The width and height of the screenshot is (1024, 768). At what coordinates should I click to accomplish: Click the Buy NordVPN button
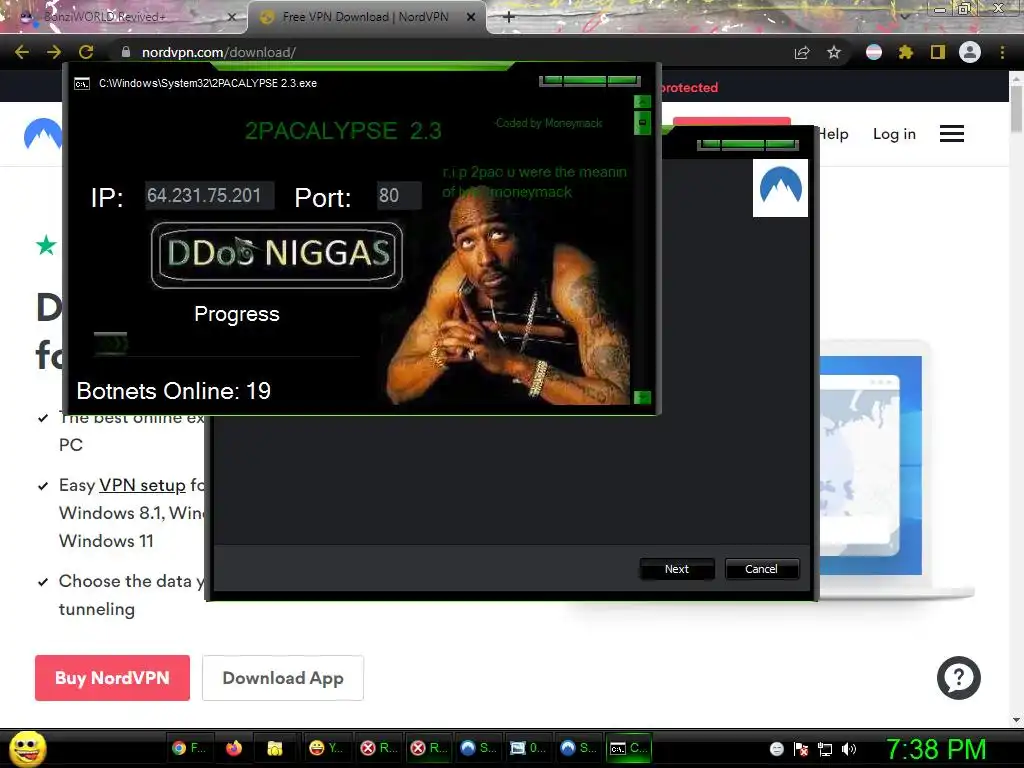pyautogui.click(x=112, y=678)
